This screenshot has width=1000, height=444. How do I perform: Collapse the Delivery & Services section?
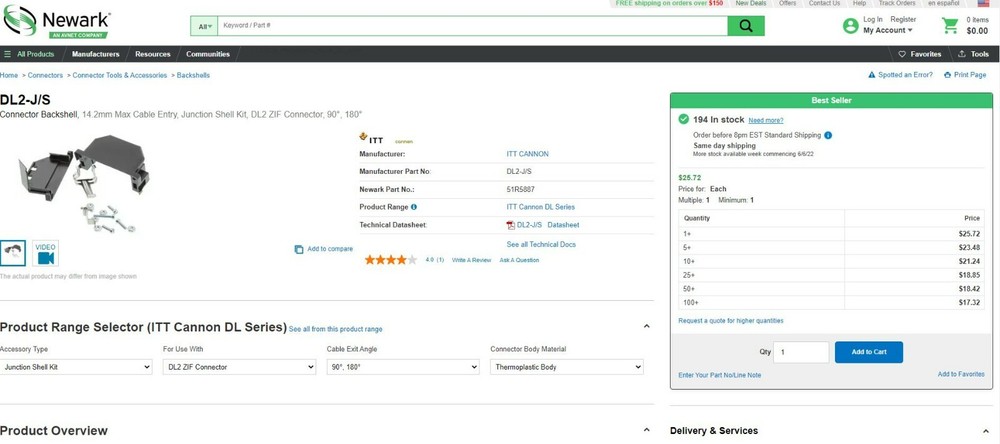987,431
